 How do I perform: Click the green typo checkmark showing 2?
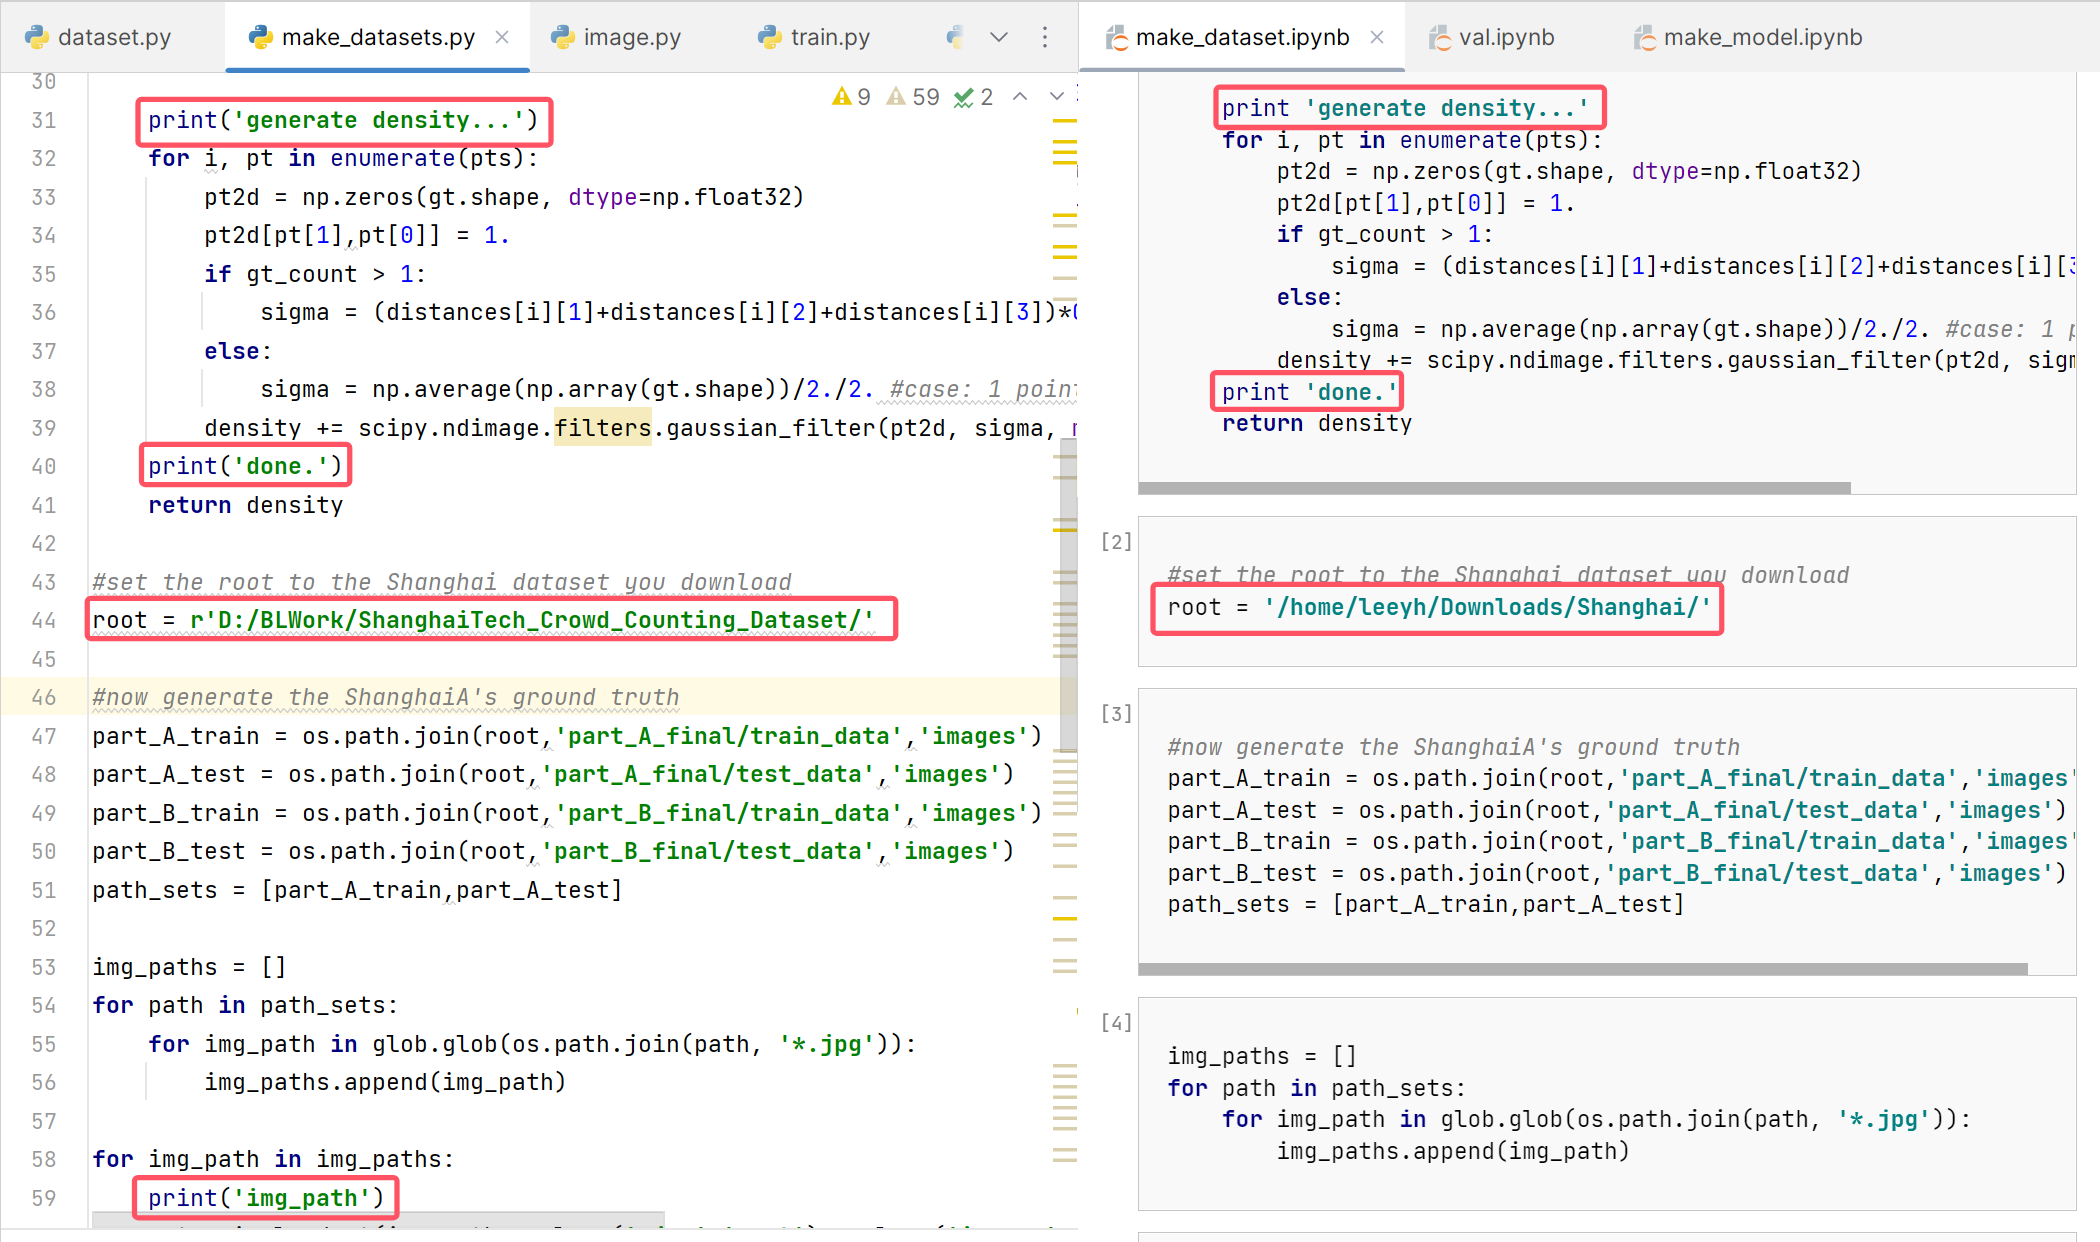click(973, 97)
